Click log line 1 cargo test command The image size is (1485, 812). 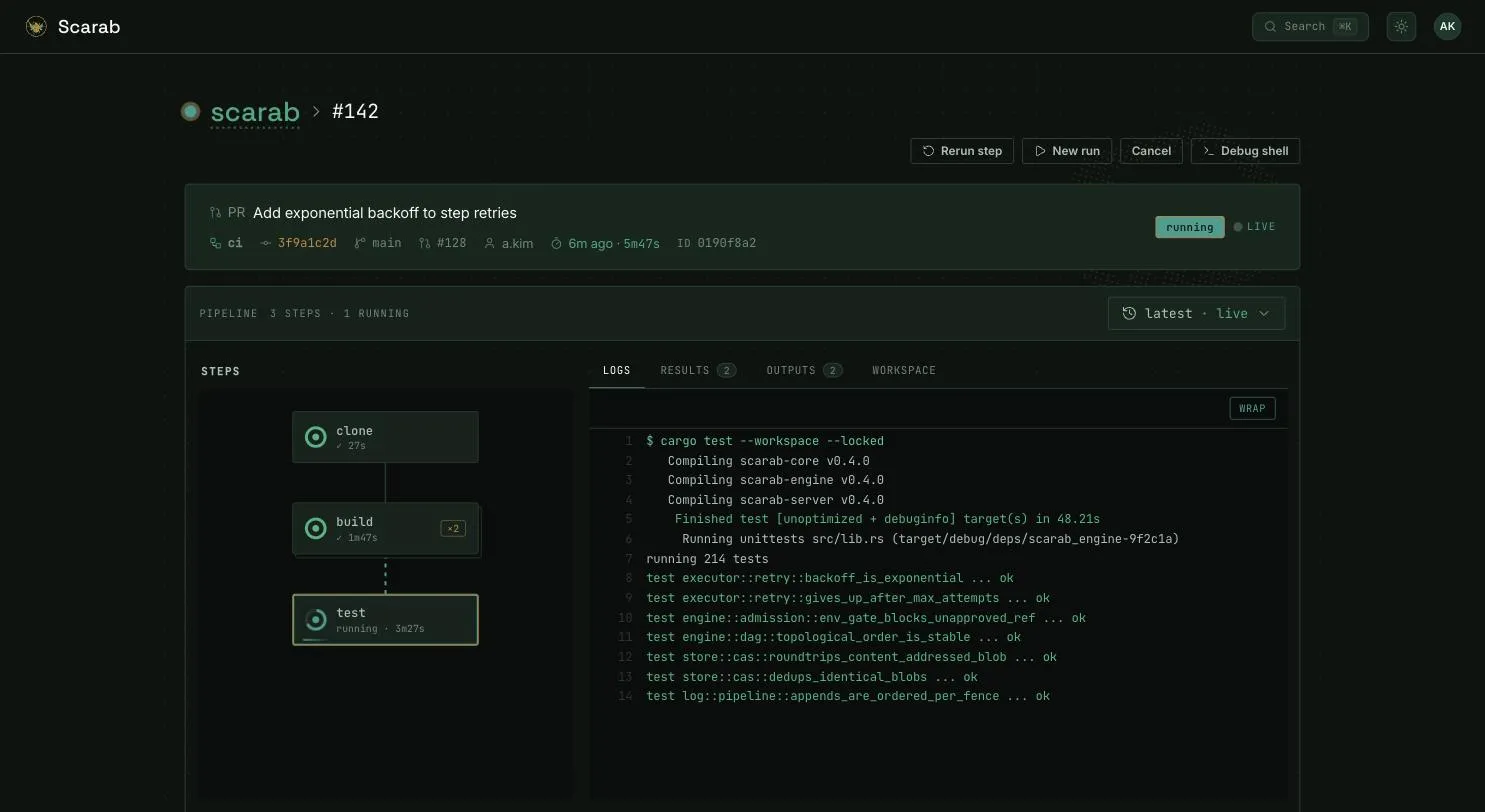pos(765,441)
